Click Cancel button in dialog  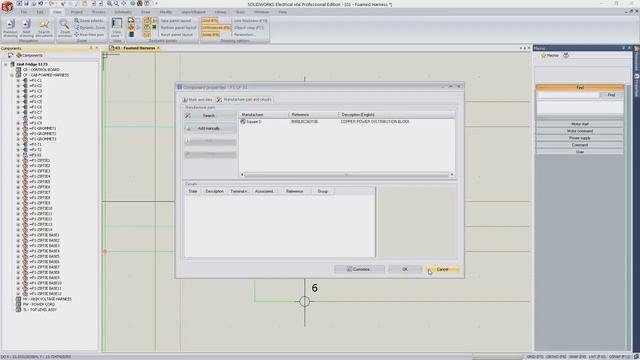point(442,269)
